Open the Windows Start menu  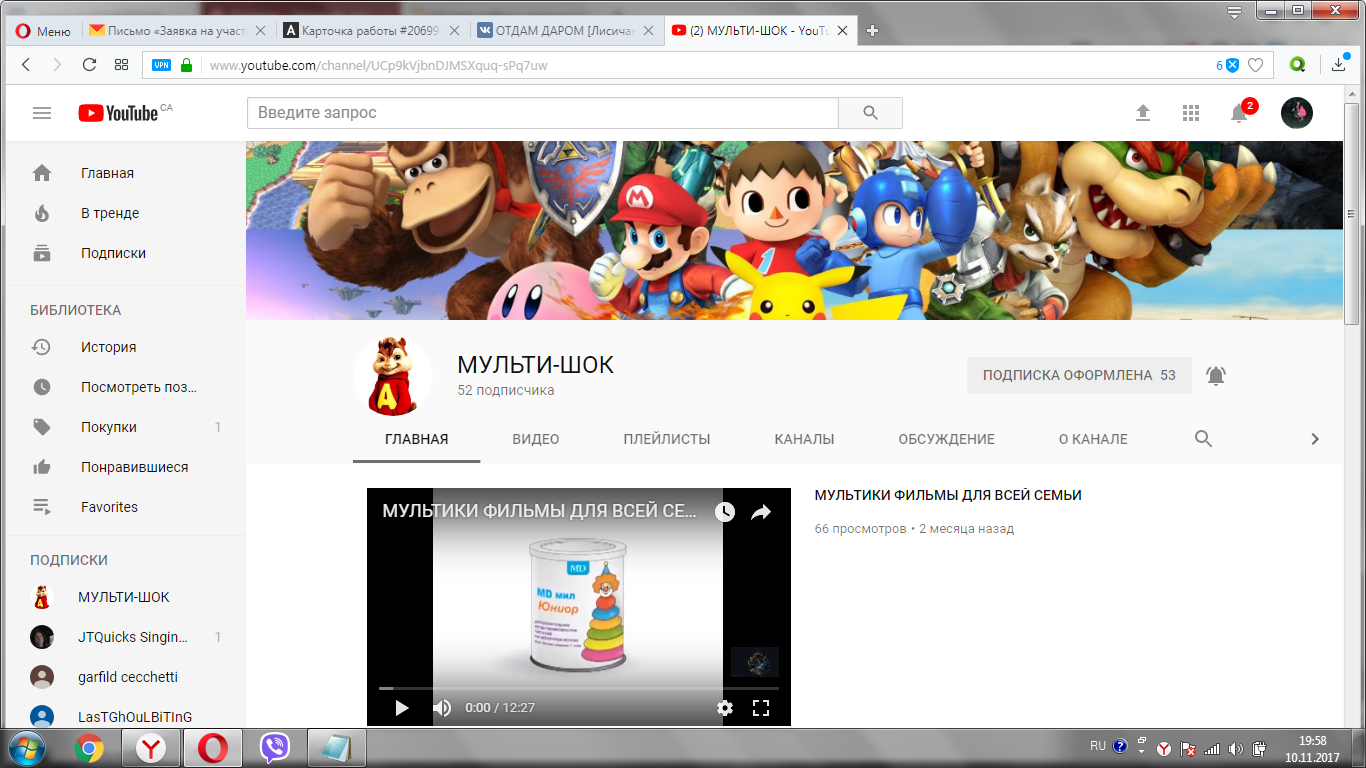27,747
